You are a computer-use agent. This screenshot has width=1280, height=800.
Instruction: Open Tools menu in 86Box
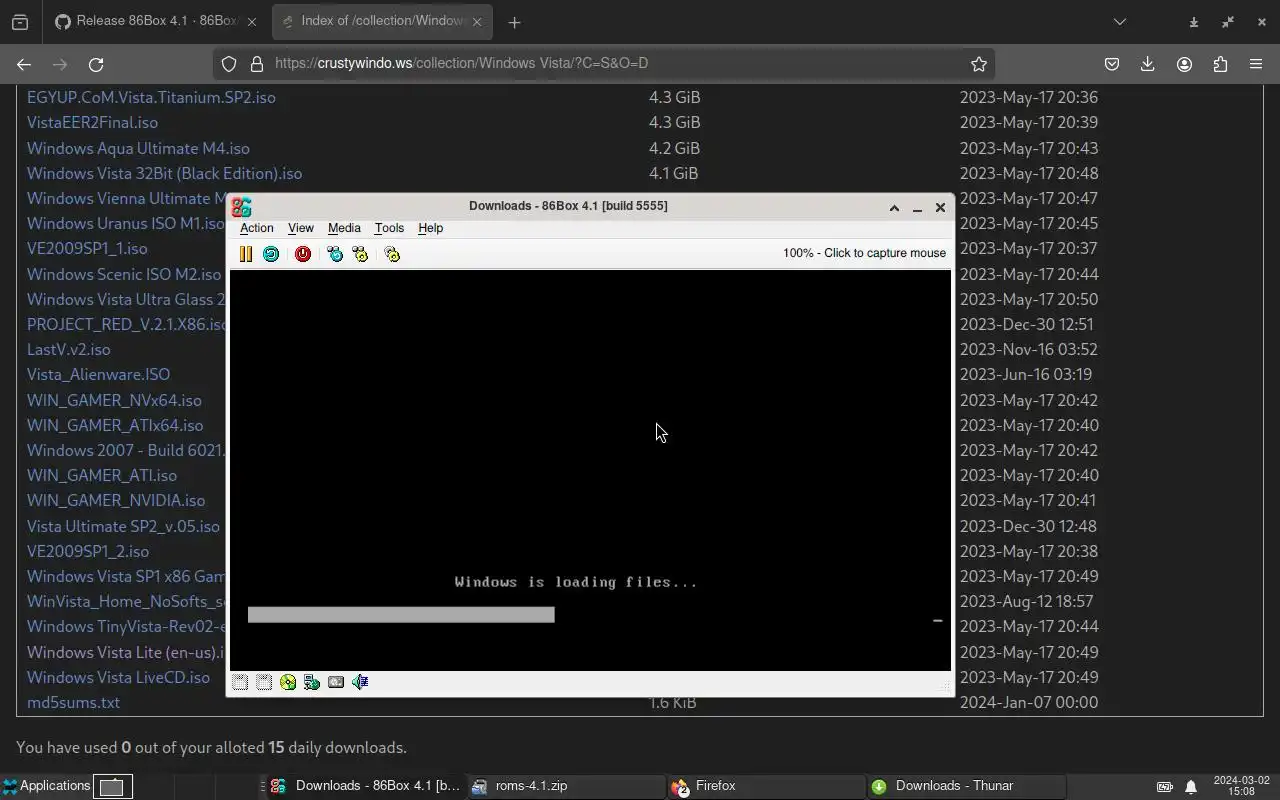389,228
